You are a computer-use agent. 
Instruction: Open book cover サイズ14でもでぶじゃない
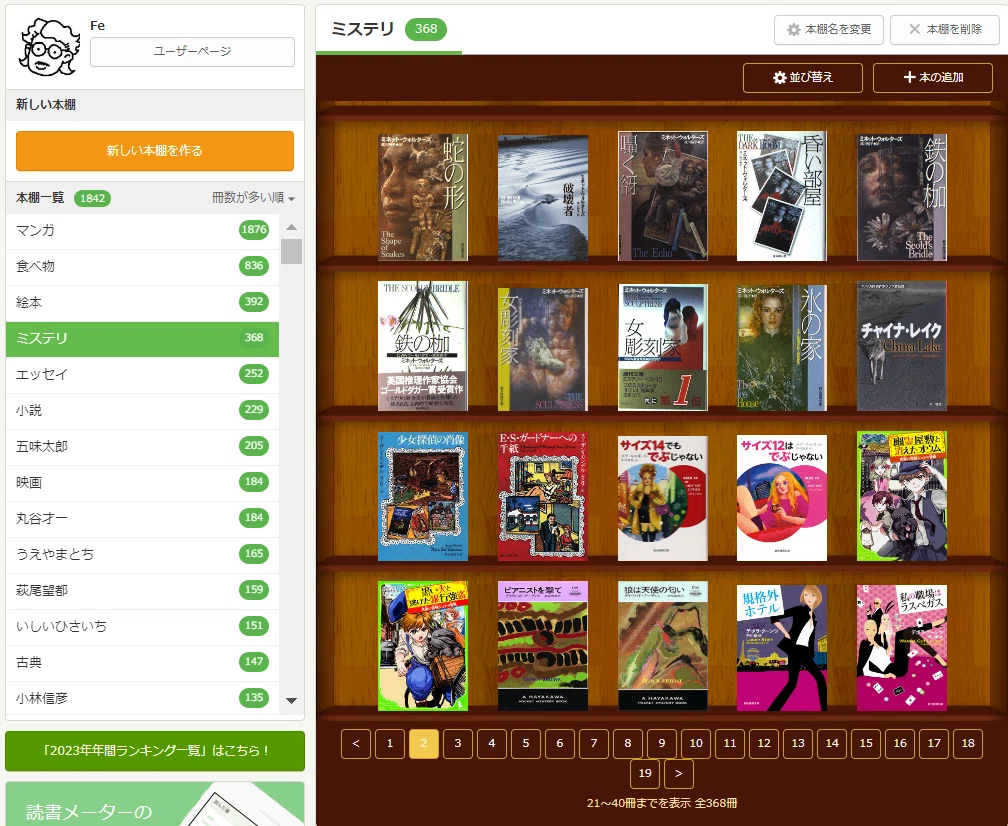[x=663, y=498]
